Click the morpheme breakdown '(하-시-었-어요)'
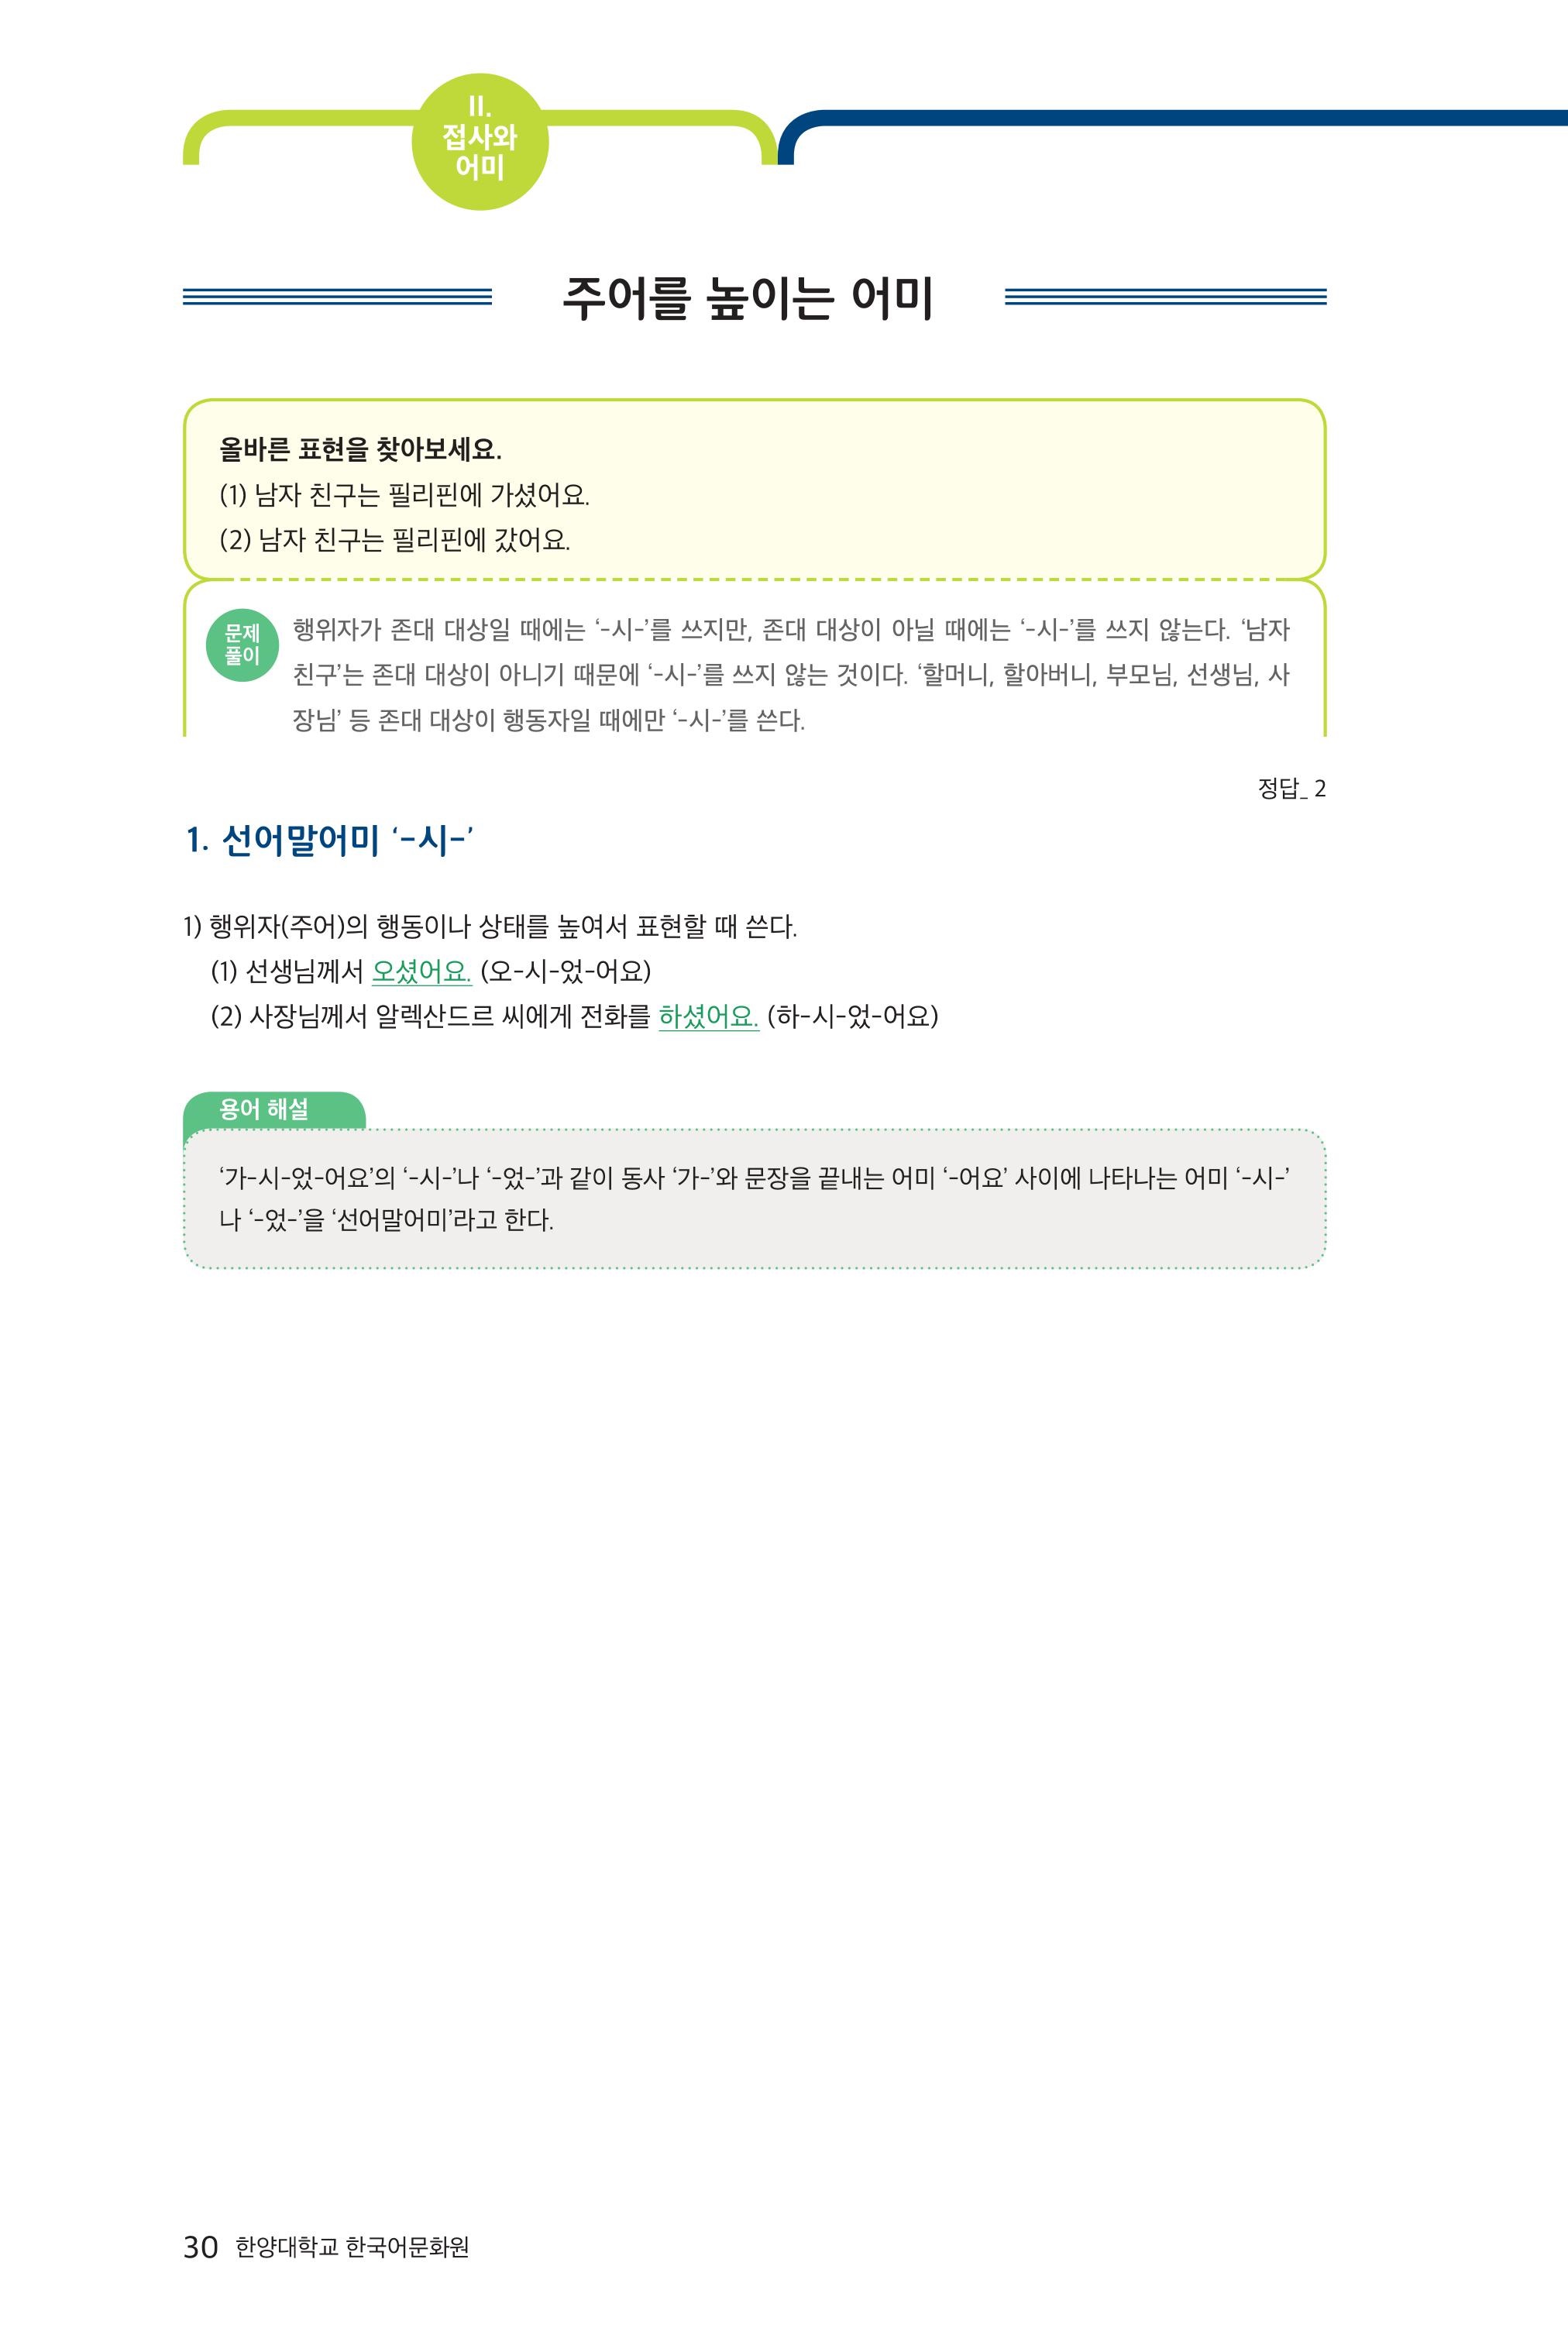This screenshot has width=1568, height=2352. [852, 1016]
